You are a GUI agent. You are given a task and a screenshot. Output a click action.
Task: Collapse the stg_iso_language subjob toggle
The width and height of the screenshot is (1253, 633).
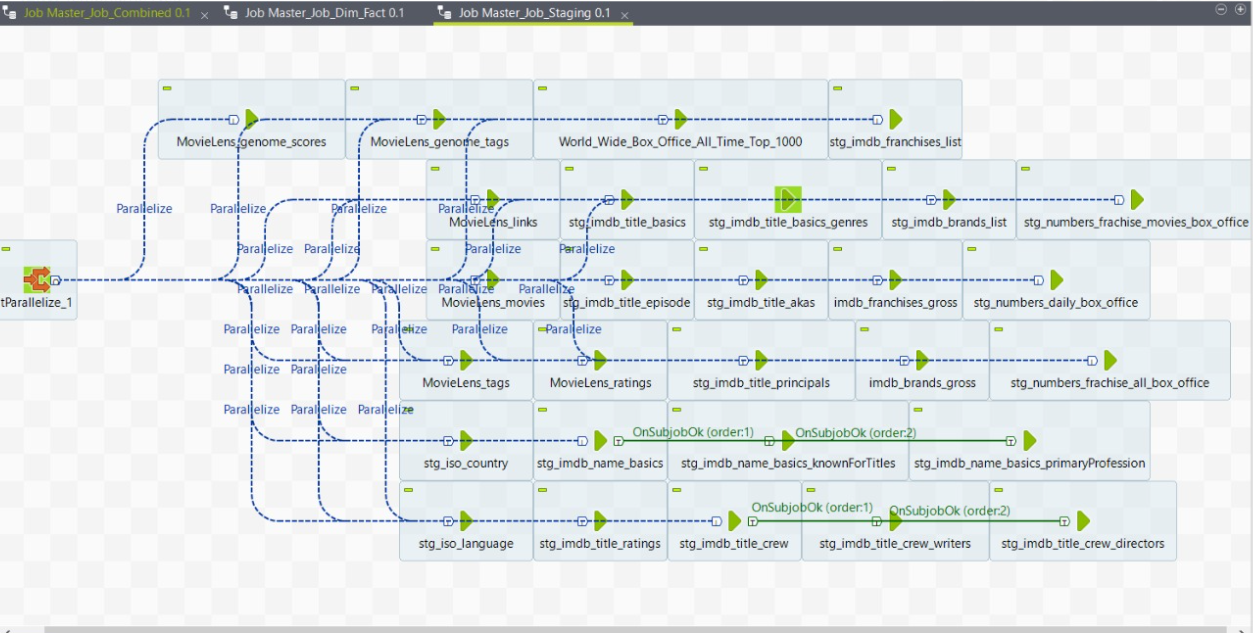coord(406,488)
